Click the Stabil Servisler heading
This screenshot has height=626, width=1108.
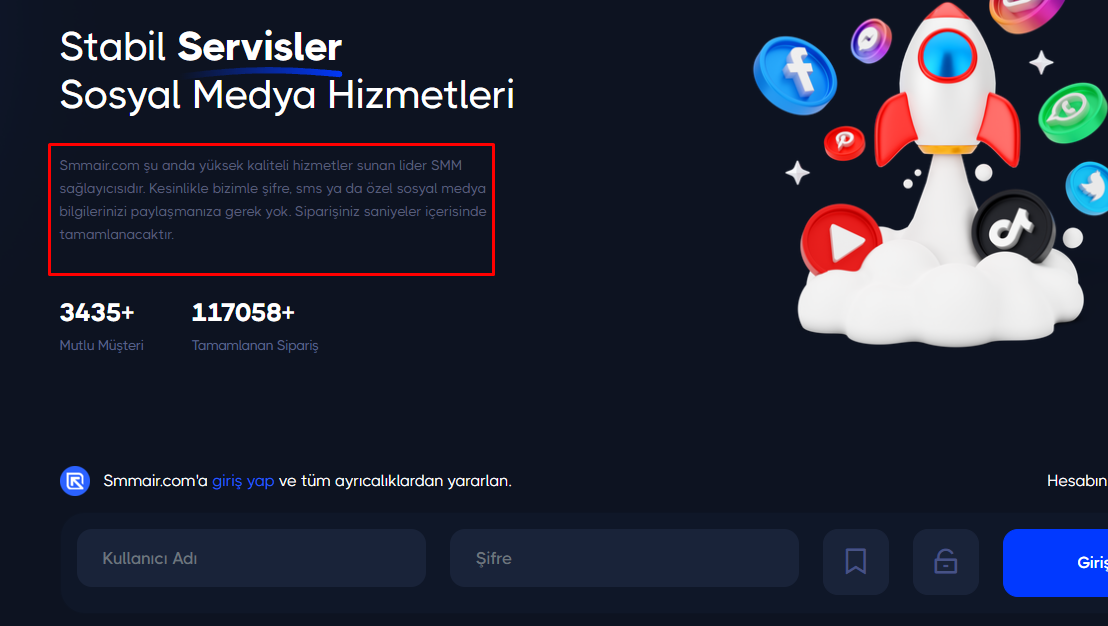pos(201,47)
